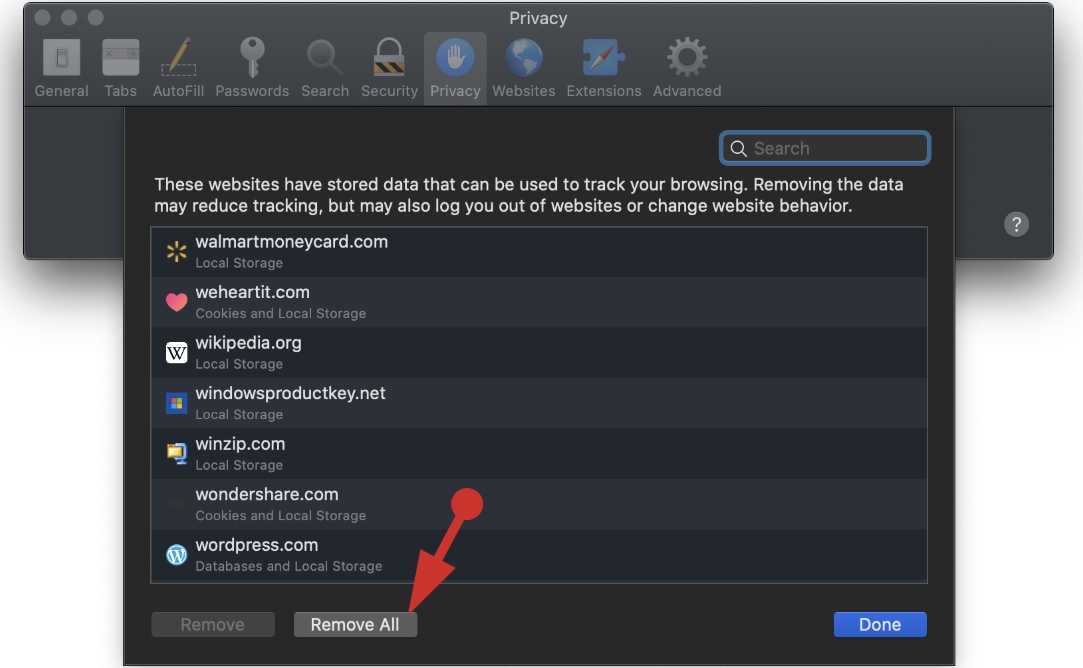
Task: Click the Security tab label
Action: point(389,91)
